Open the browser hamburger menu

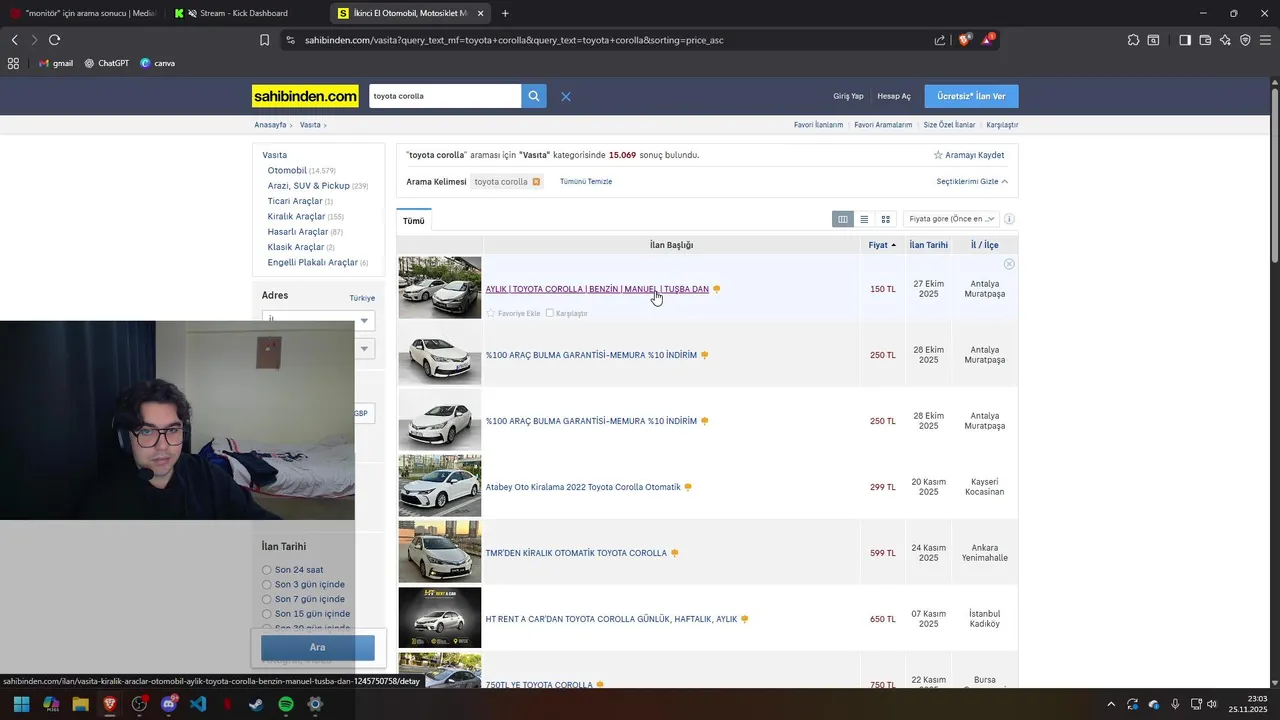[x=1265, y=40]
